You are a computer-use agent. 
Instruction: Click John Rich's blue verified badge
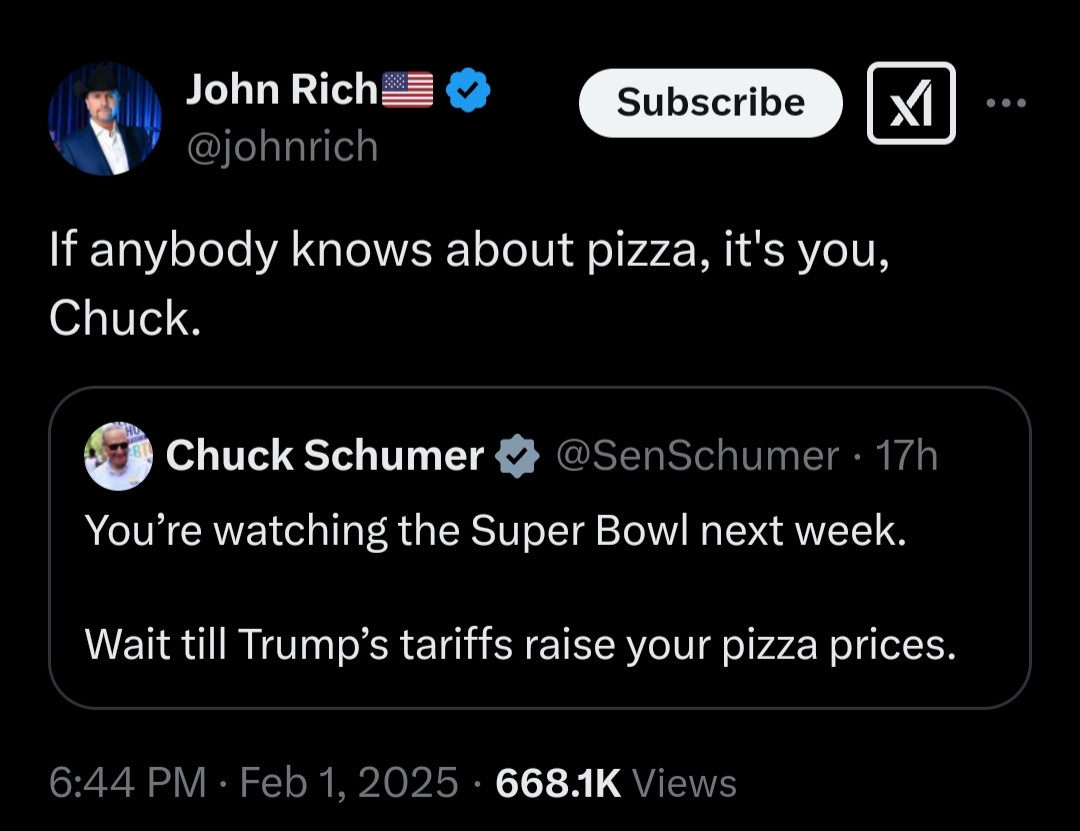tap(467, 90)
